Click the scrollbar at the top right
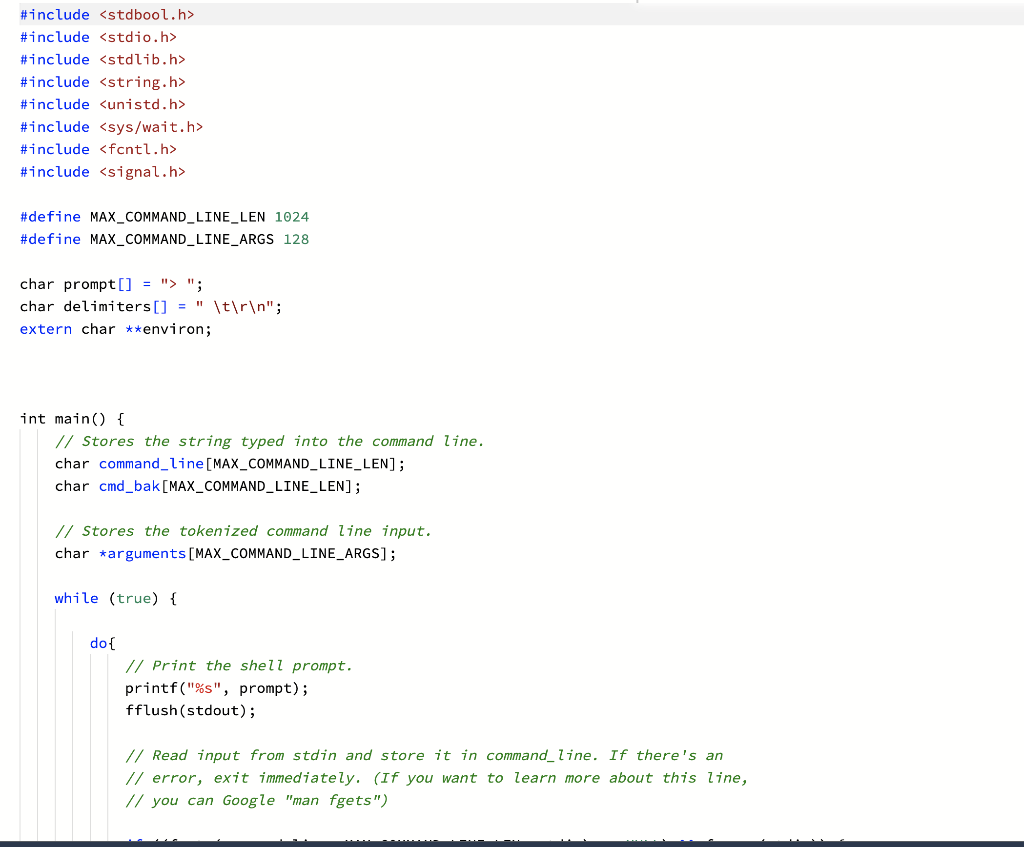The image size is (1024, 847). pos(628,5)
